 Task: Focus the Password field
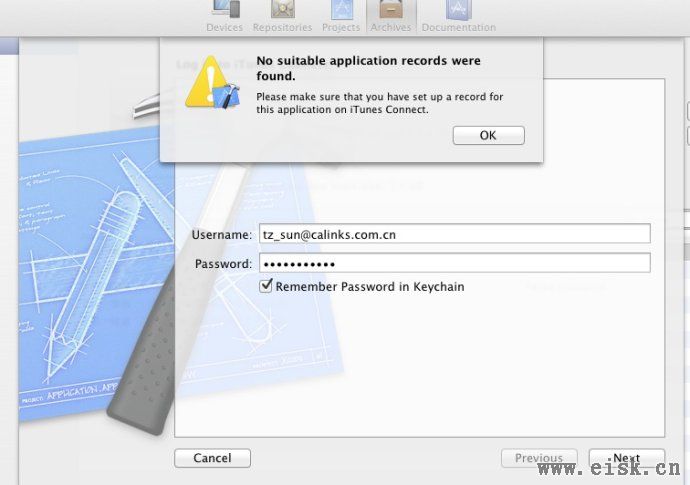[455, 263]
